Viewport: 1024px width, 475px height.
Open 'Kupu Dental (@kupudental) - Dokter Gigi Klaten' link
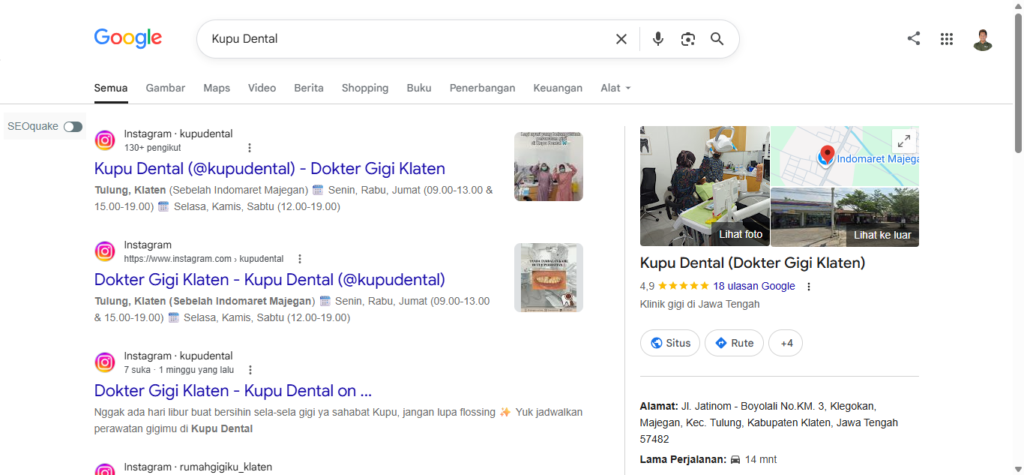pyautogui.click(x=270, y=169)
